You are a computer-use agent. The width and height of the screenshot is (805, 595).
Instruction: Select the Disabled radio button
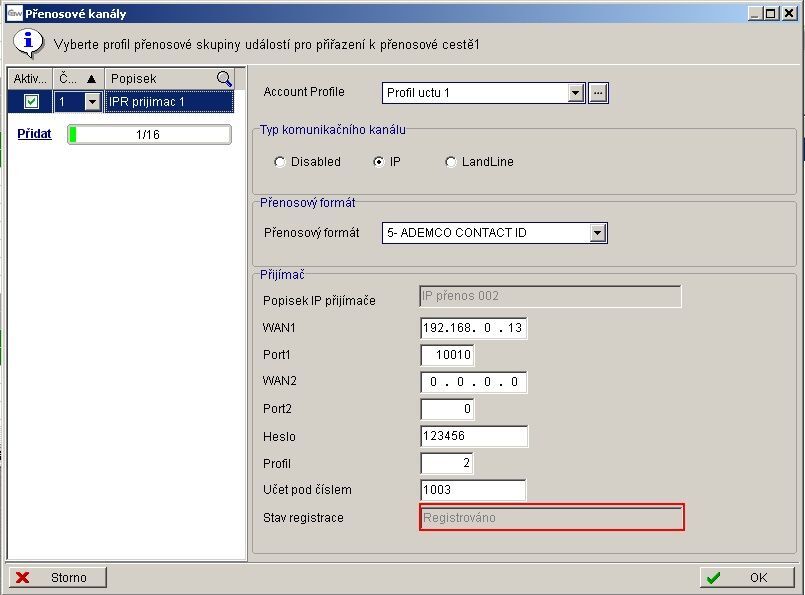280,162
